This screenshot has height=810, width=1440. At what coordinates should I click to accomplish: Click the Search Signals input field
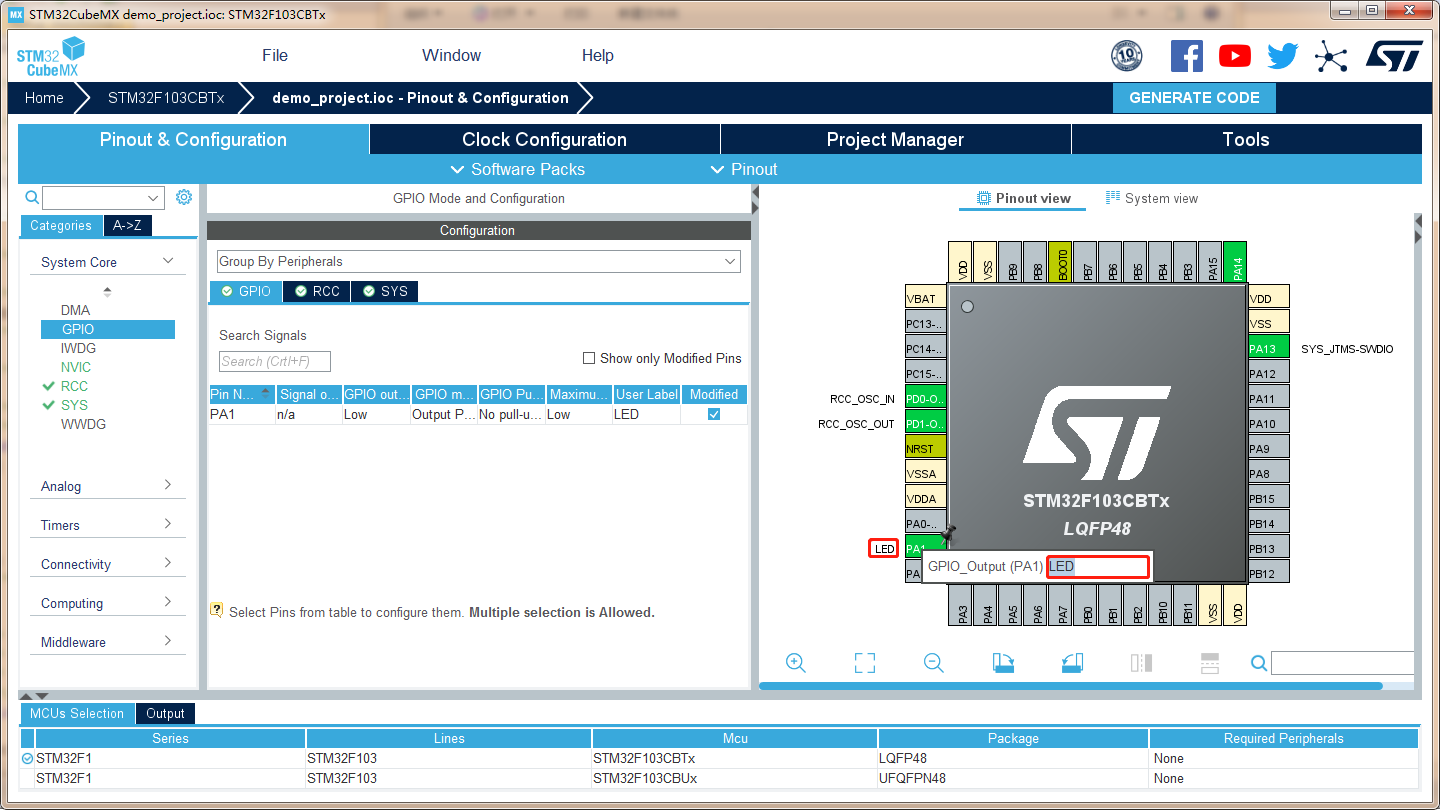275,361
